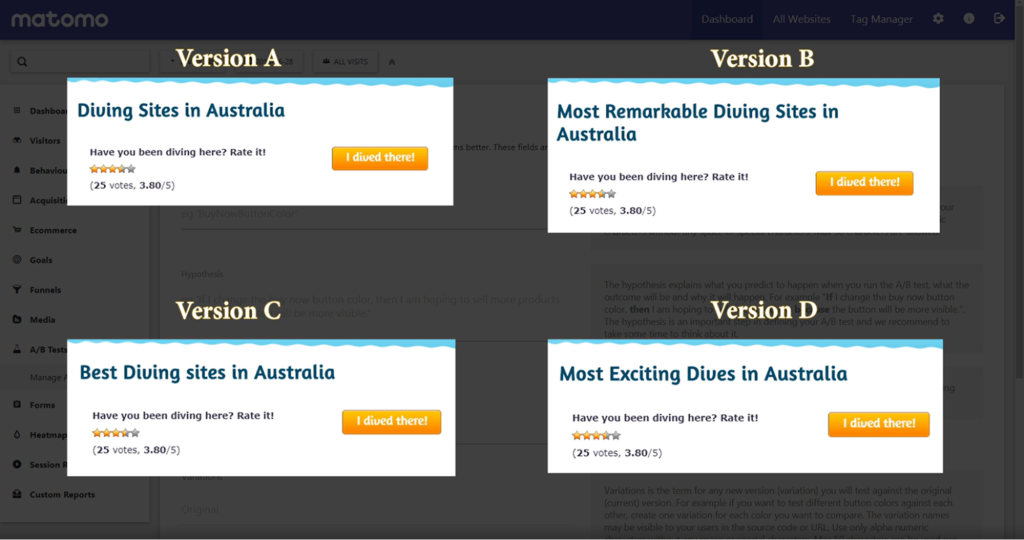Click the heading 'Most Remarkable Diving Sites in Australia'
Image resolution: width=1024 pixels, height=540 pixels.
click(x=697, y=122)
